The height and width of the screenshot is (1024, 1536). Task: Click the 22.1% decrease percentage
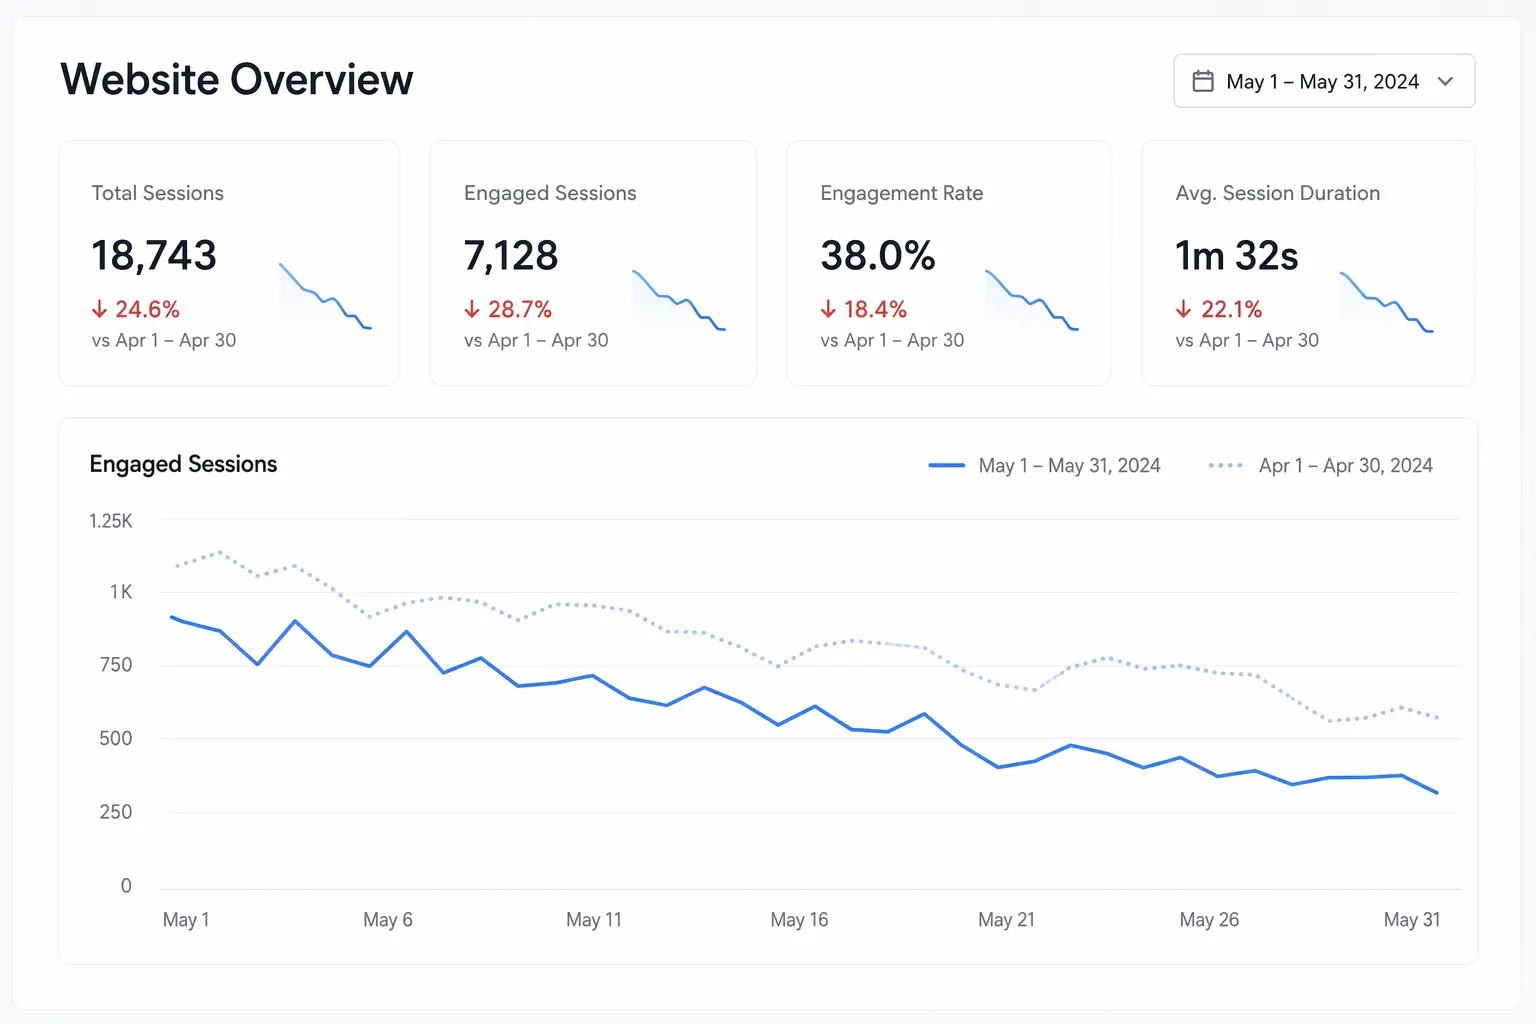click(1232, 309)
